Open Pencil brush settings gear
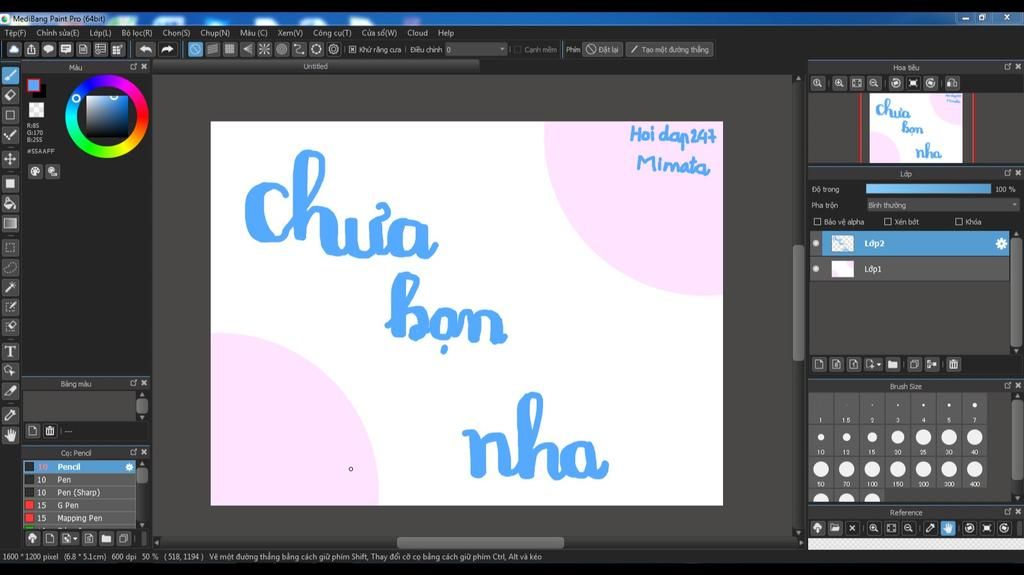Image resolution: width=1024 pixels, height=575 pixels. 129,467
